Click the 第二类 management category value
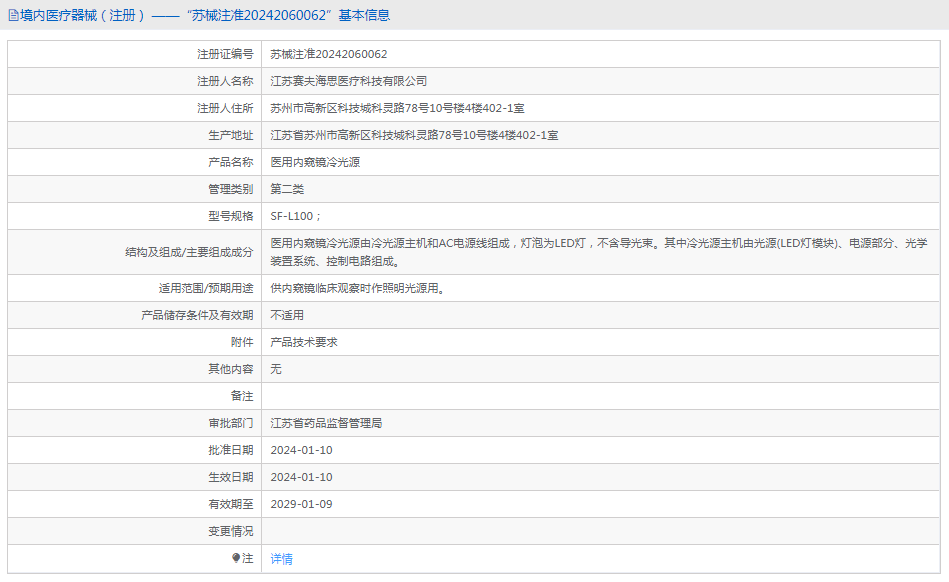The image size is (949, 582). 287,189
